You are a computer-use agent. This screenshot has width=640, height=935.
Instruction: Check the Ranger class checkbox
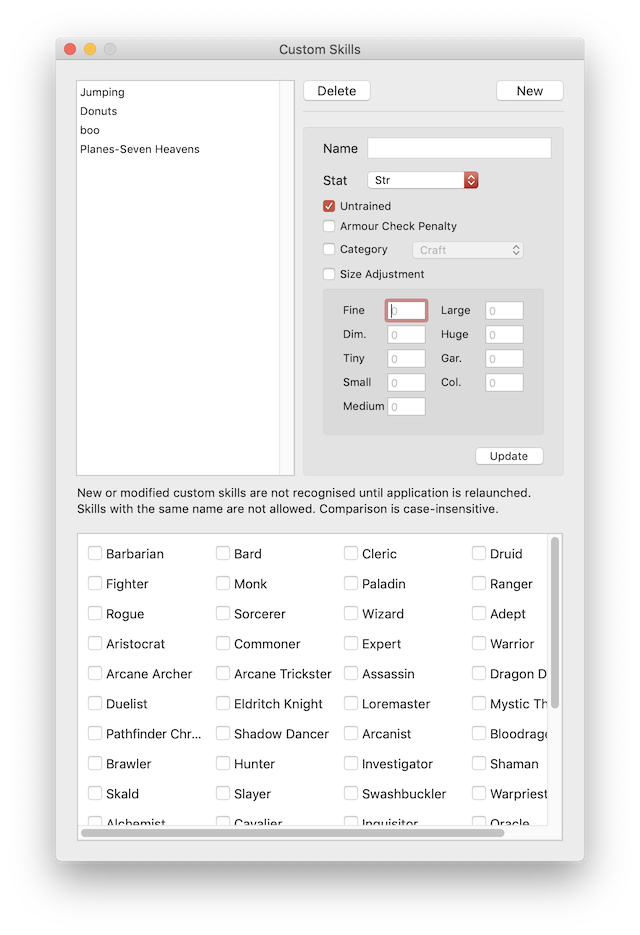tap(478, 583)
